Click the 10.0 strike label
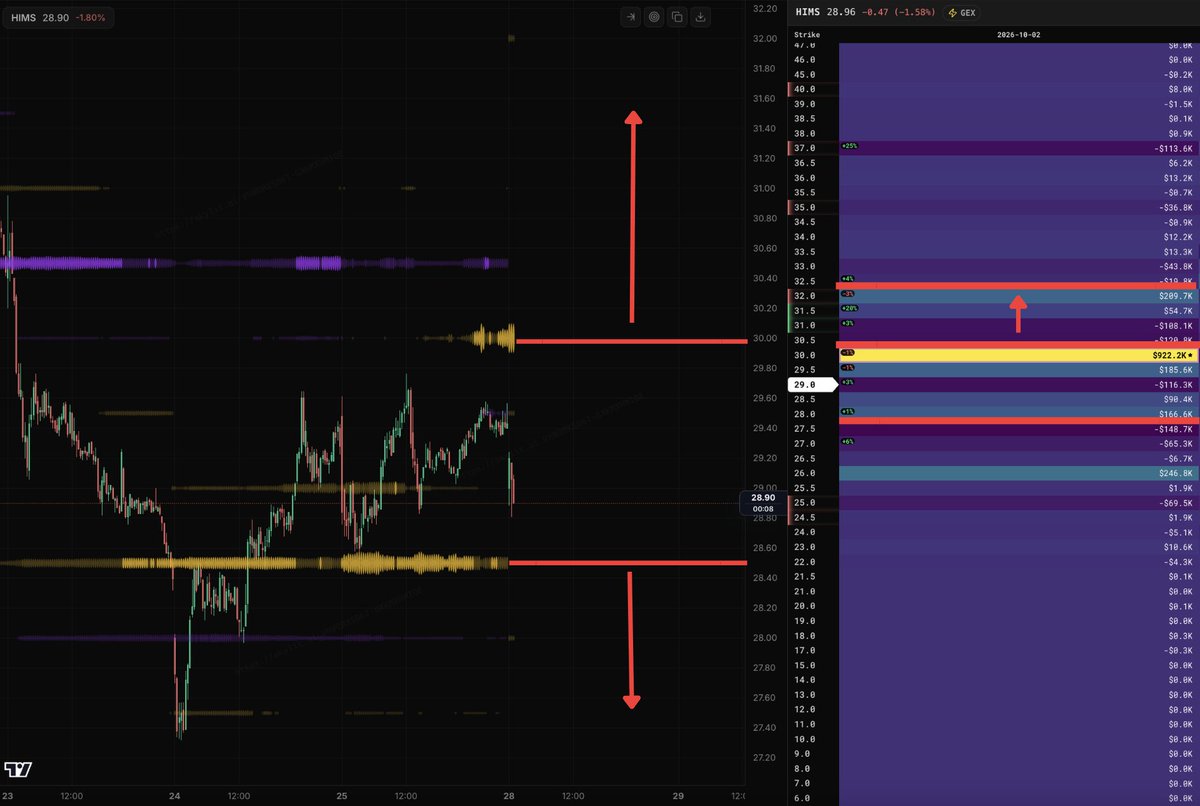 pos(804,739)
